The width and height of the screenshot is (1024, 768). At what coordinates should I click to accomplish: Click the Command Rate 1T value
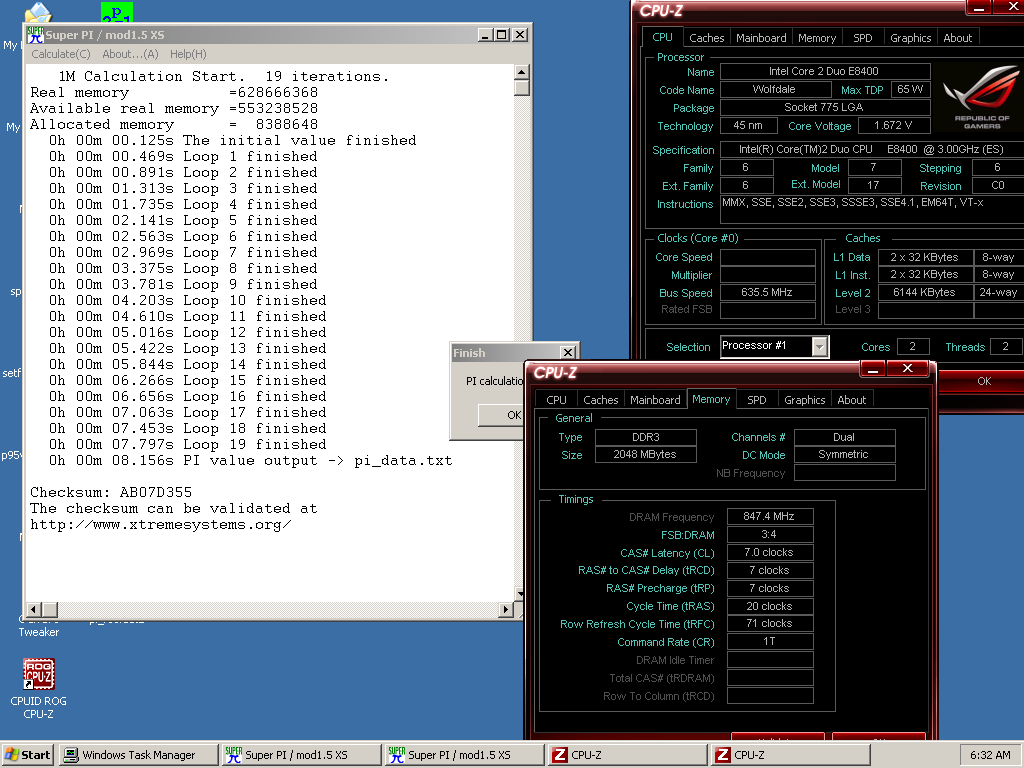[770, 642]
